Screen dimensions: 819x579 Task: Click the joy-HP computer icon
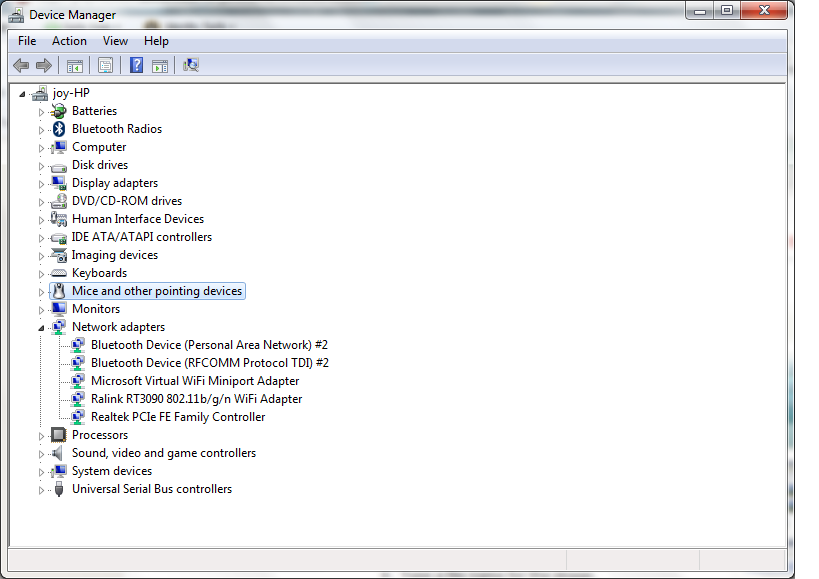pyautogui.click(x=40, y=93)
